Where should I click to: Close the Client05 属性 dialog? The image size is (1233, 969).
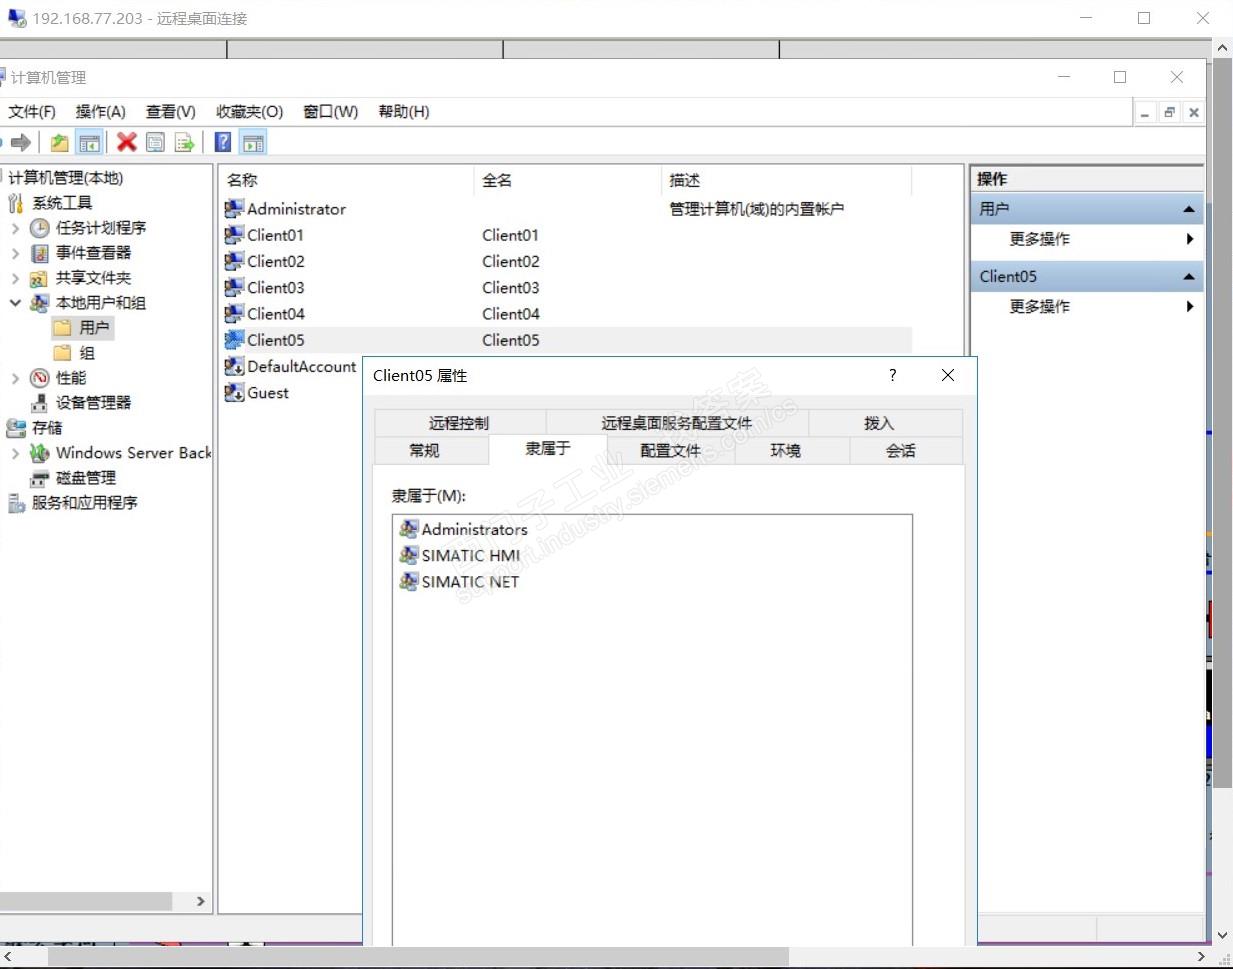coord(948,375)
